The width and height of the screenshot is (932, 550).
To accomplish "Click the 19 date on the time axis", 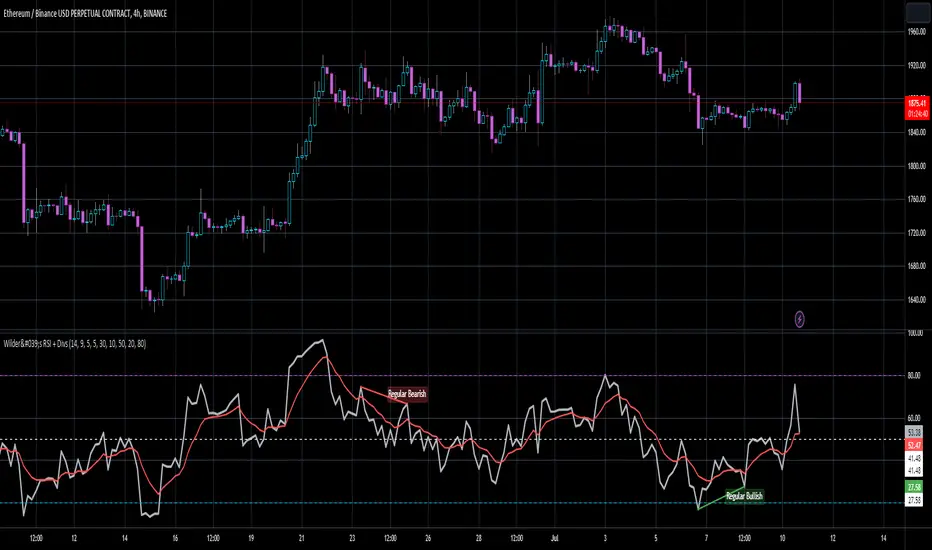I will (251, 538).
